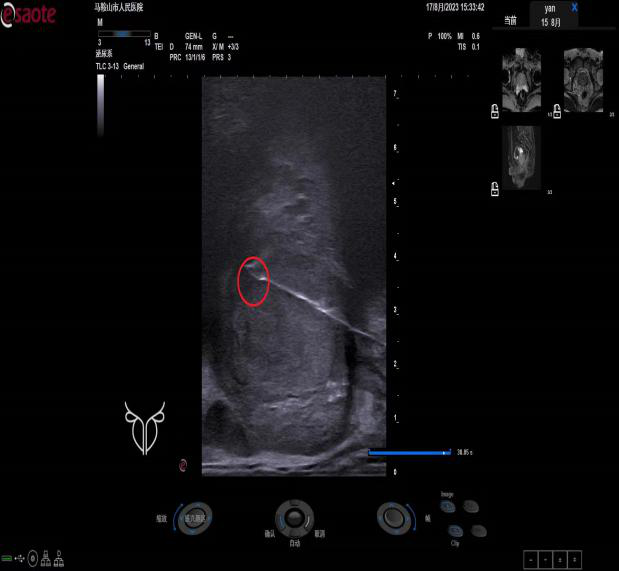This screenshot has height=571, width=619.
Task: Switch to the 当前 tab
Action: (511, 20)
